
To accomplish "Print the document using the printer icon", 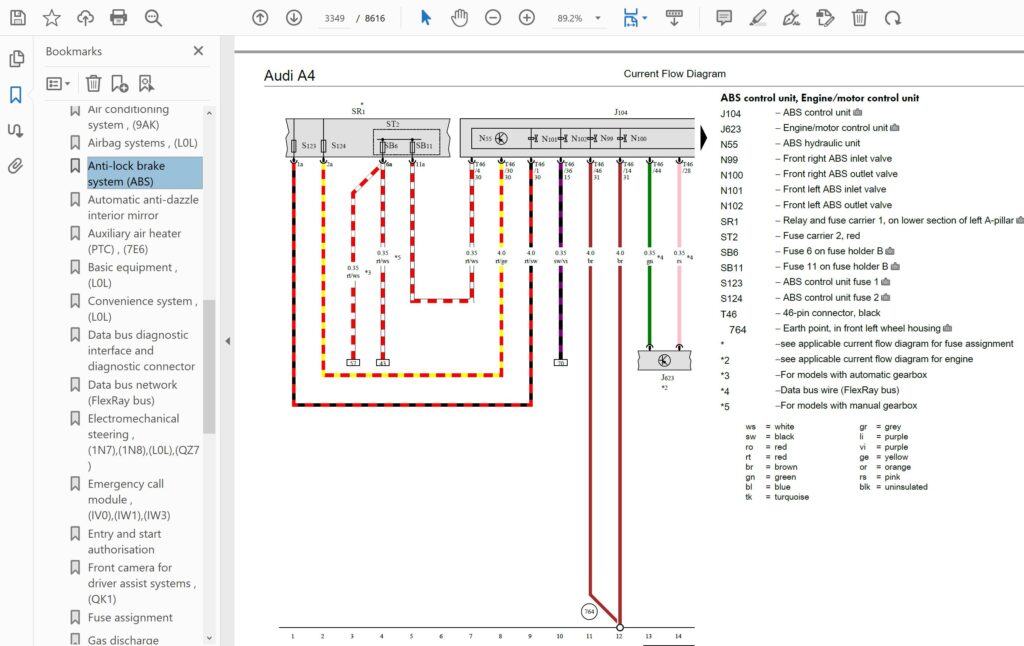I will [x=119, y=17].
